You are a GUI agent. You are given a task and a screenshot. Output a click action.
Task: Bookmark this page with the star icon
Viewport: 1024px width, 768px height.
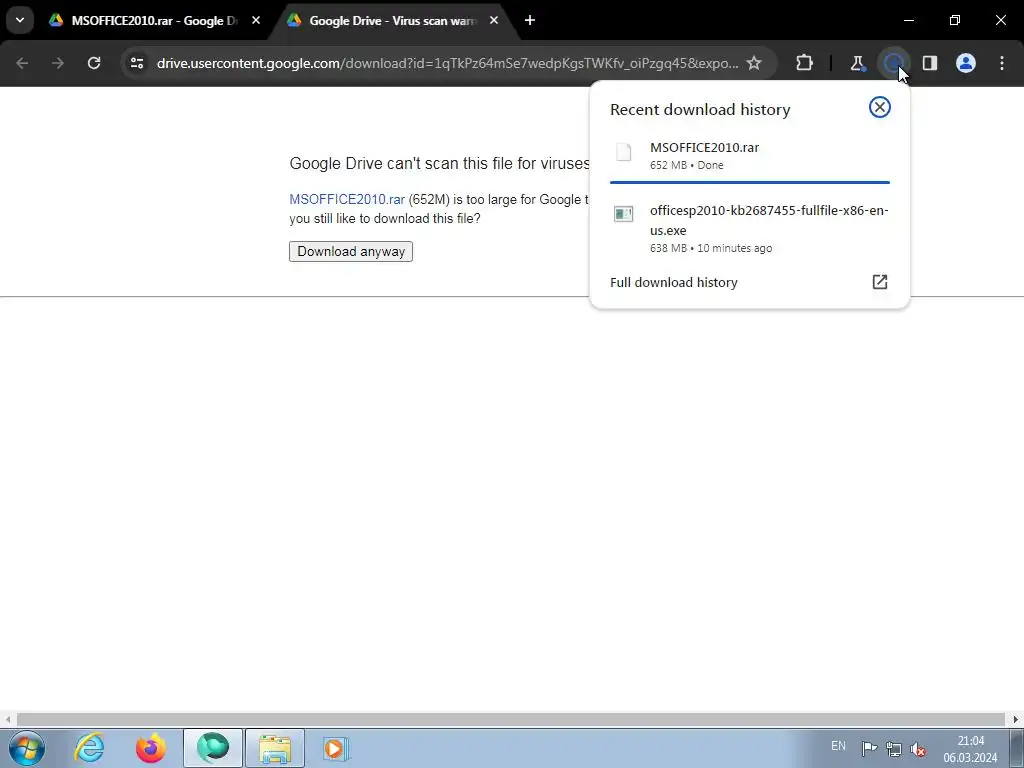click(x=754, y=63)
